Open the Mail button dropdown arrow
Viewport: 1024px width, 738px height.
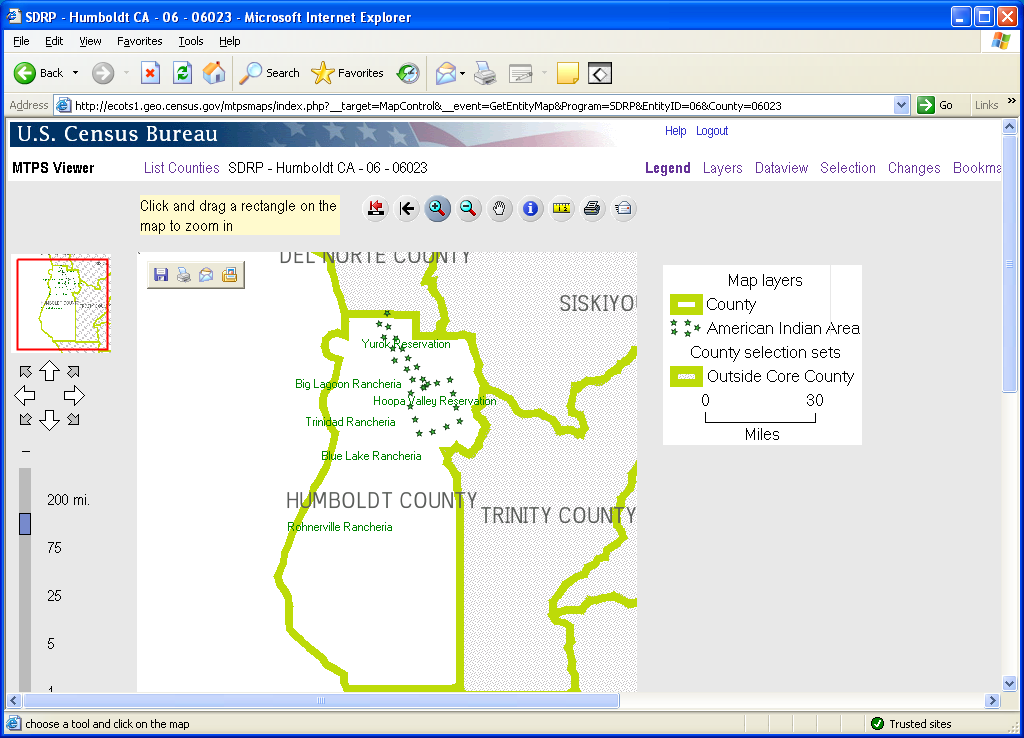(462, 73)
